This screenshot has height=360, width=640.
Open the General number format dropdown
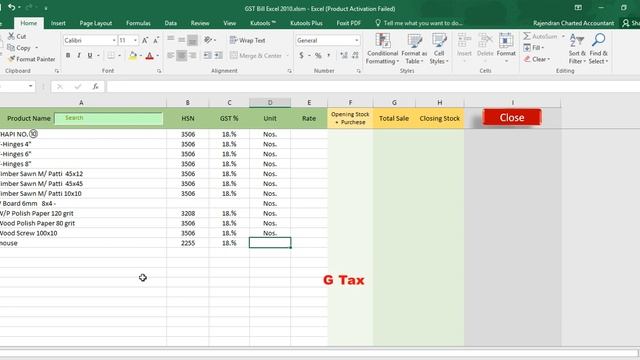[x=356, y=40]
